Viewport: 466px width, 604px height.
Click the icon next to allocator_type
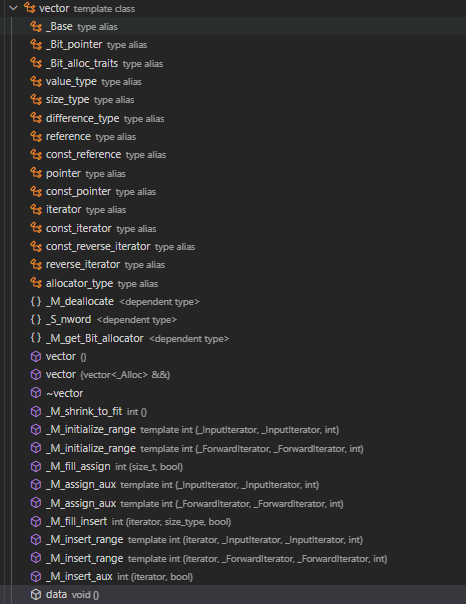pos(36,283)
